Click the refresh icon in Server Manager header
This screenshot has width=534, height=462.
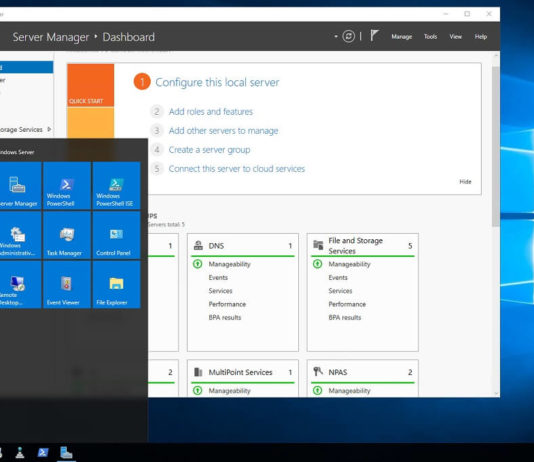pyautogui.click(x=348, y=36)
